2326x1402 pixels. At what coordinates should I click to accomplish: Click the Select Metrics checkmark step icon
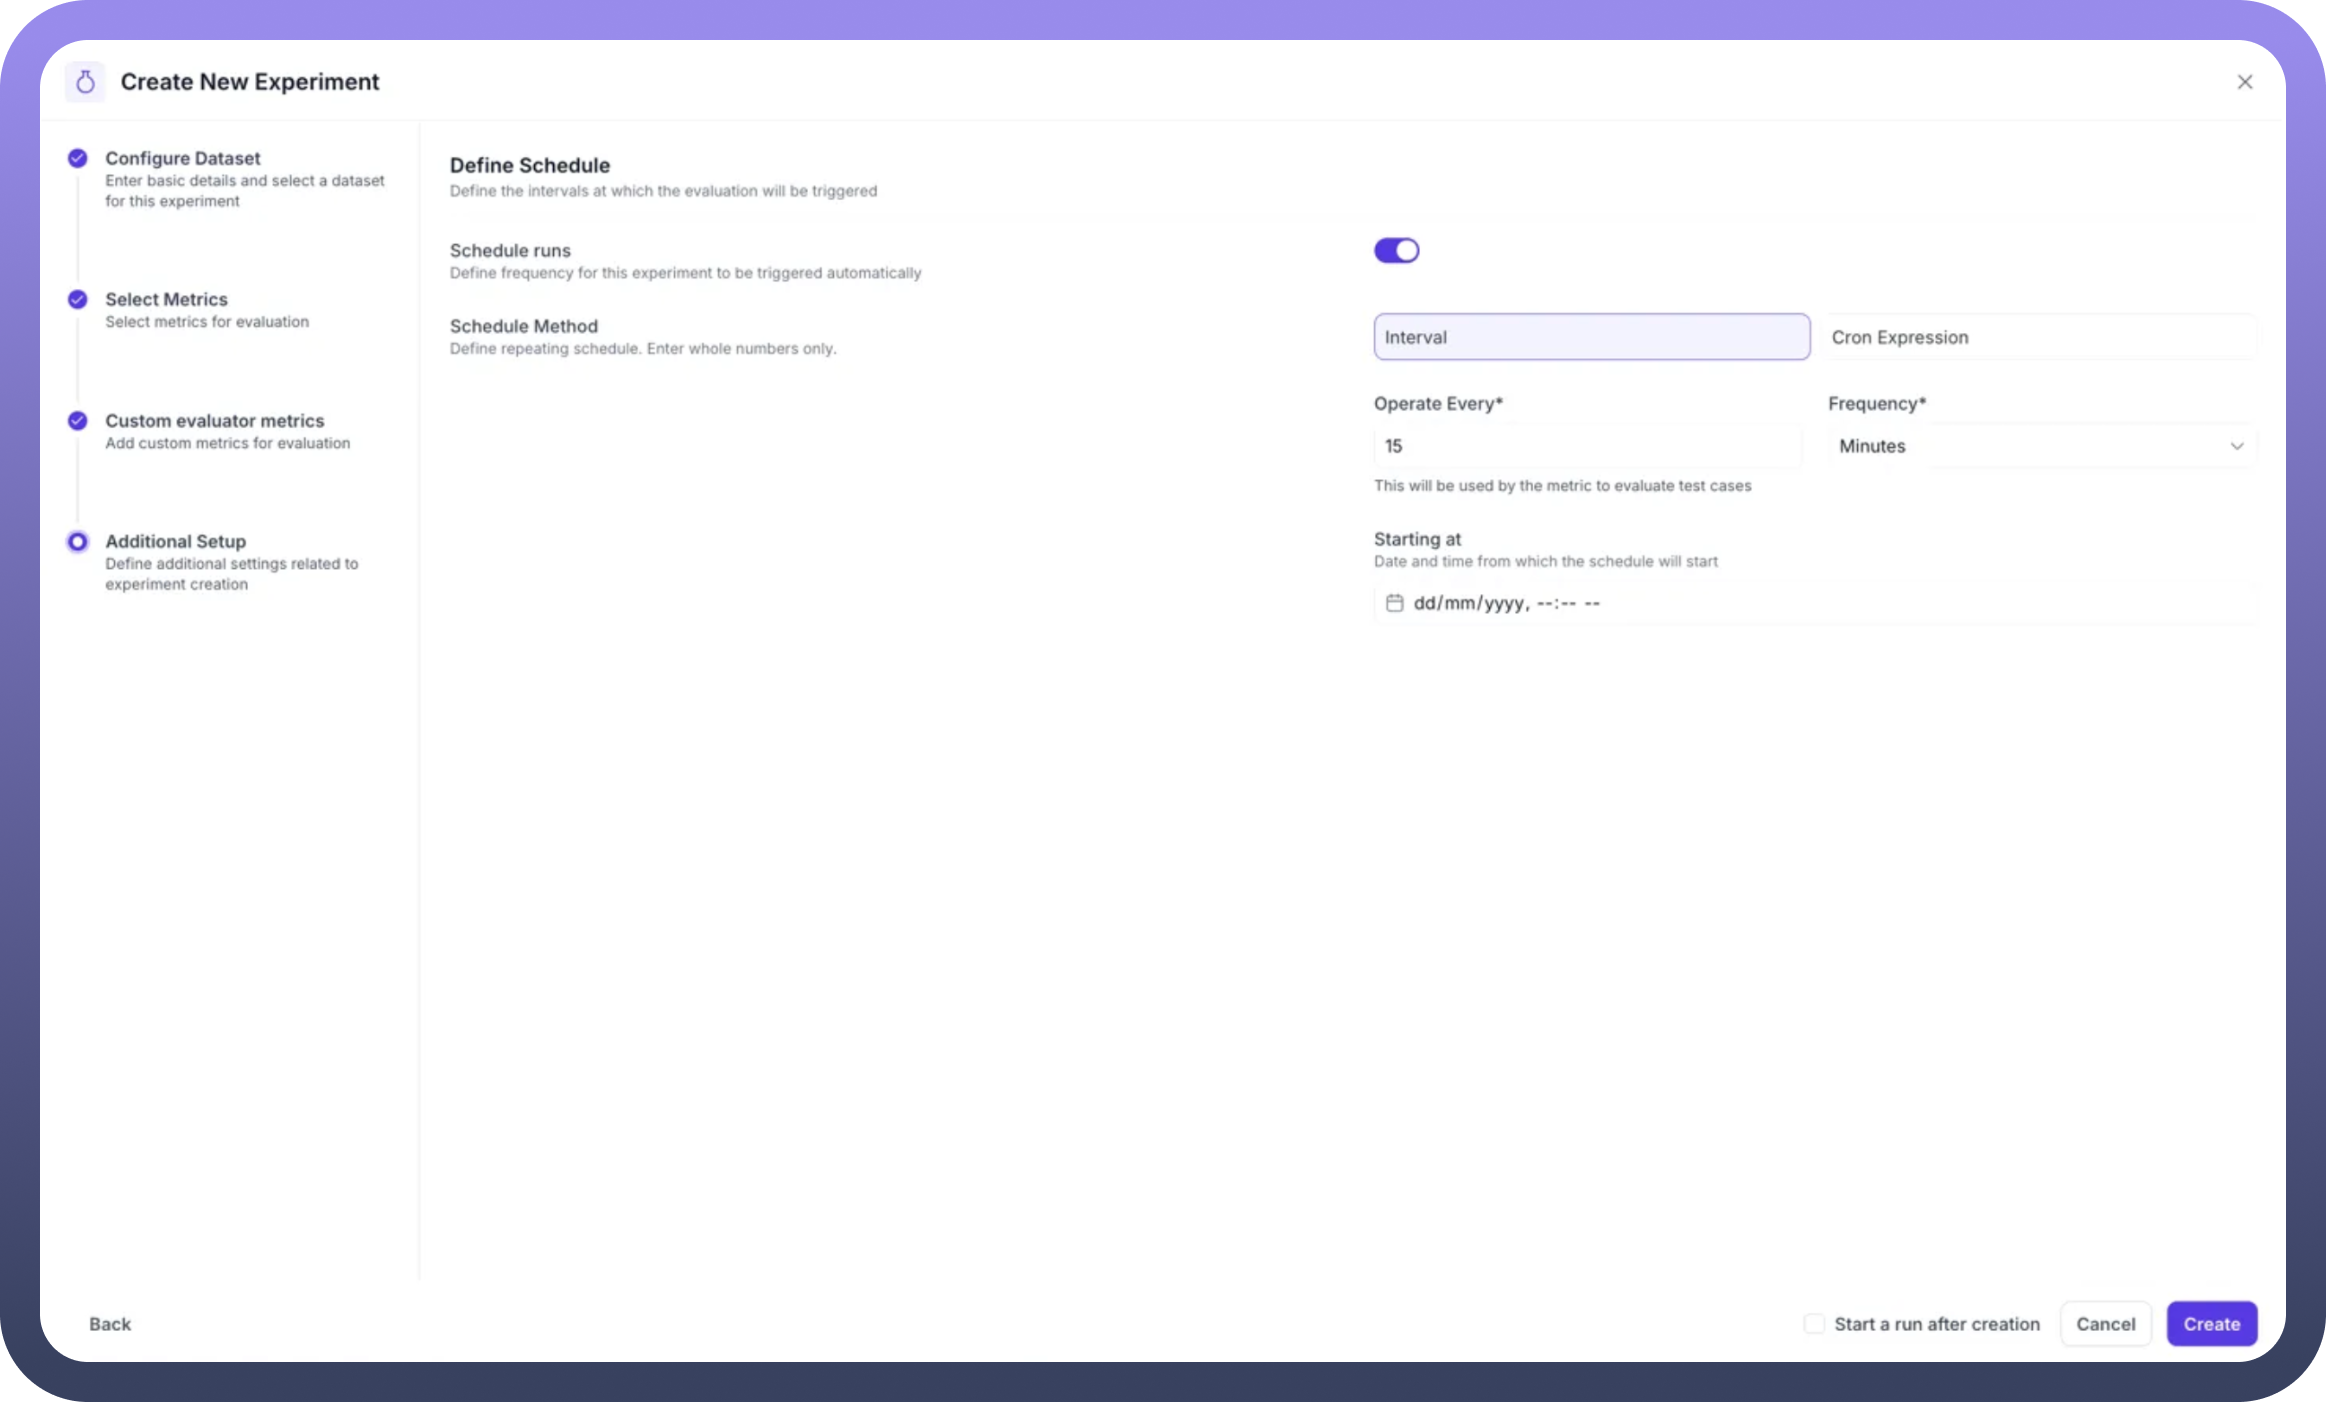[x=77, y=299]
